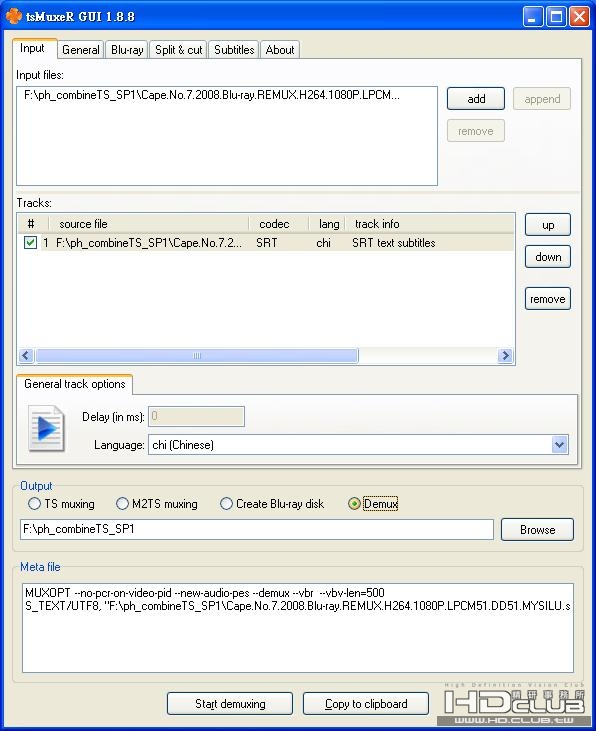This screenshot has width=596, height=731.
Task: Click the right arrow of tracks scrollbar
Action: click(505, 356)
